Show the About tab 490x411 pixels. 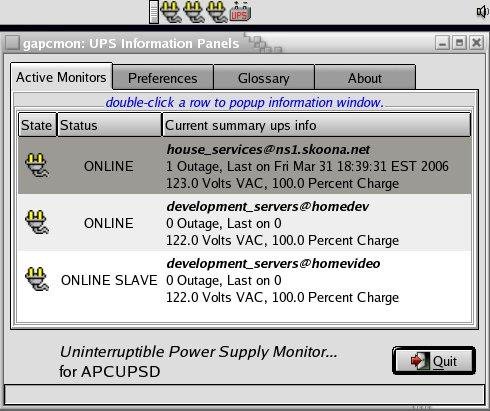tap(365, 78)
